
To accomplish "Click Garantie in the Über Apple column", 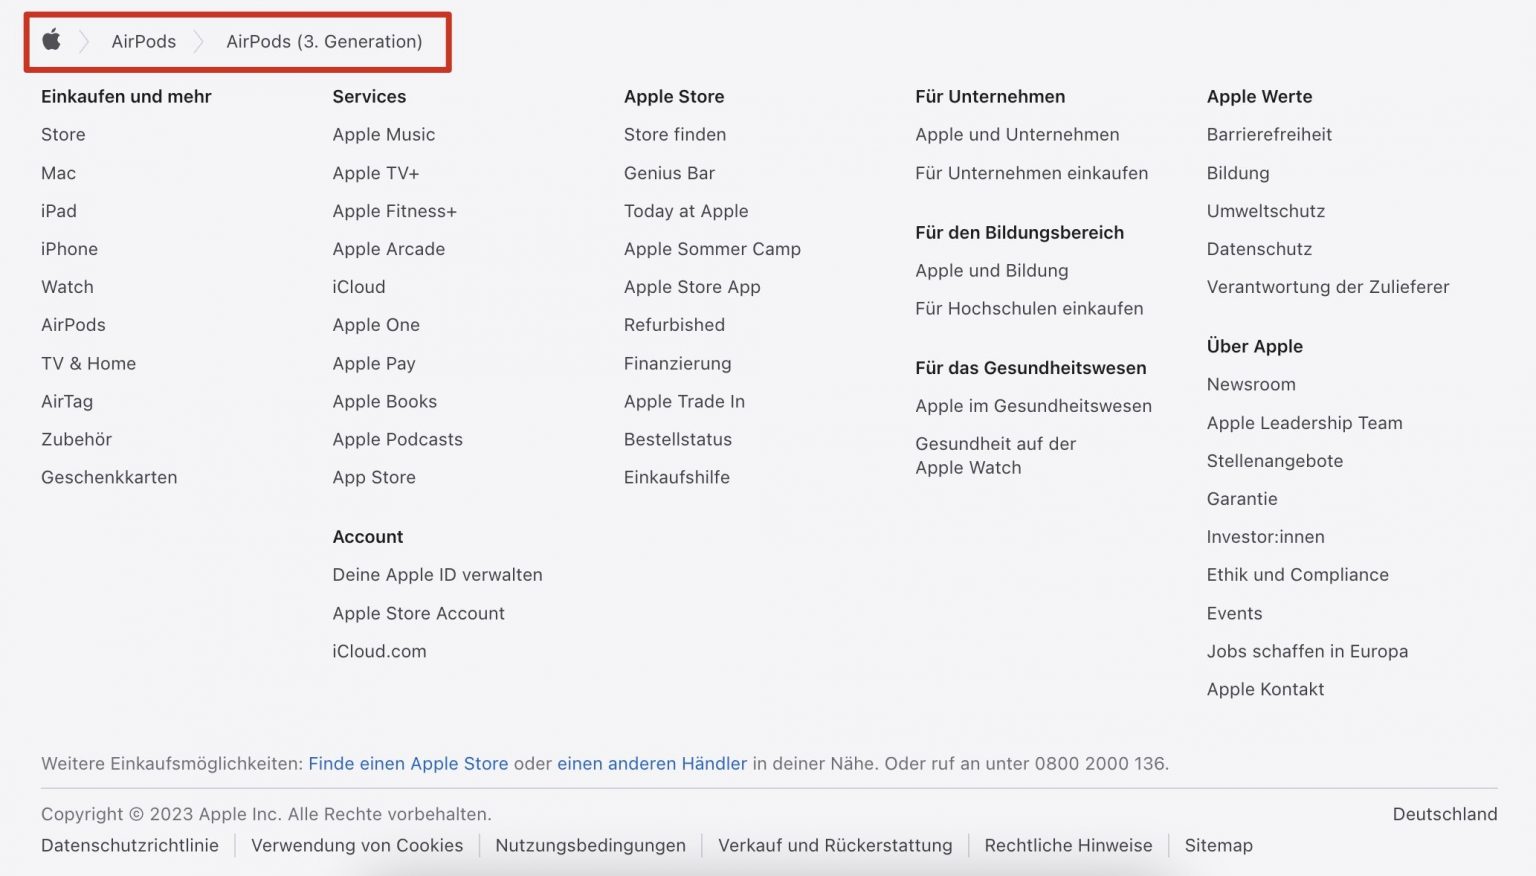I will pyautogui.click(x=1241, y=498).
